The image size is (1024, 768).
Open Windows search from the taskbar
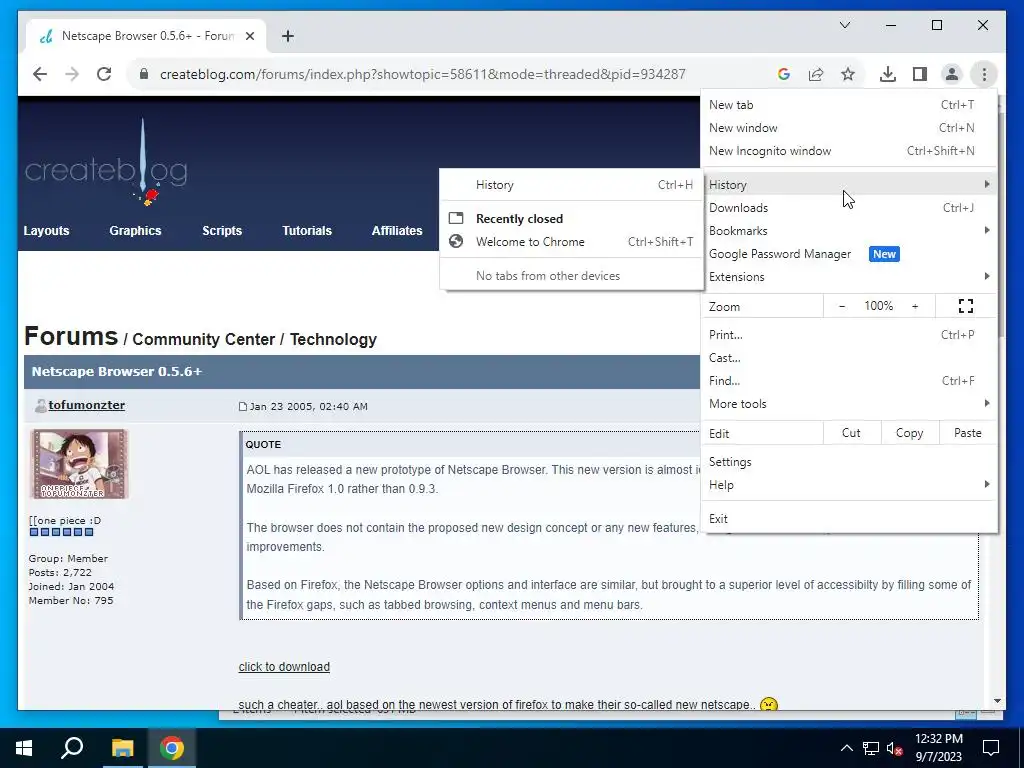click(x=72, y=748)
